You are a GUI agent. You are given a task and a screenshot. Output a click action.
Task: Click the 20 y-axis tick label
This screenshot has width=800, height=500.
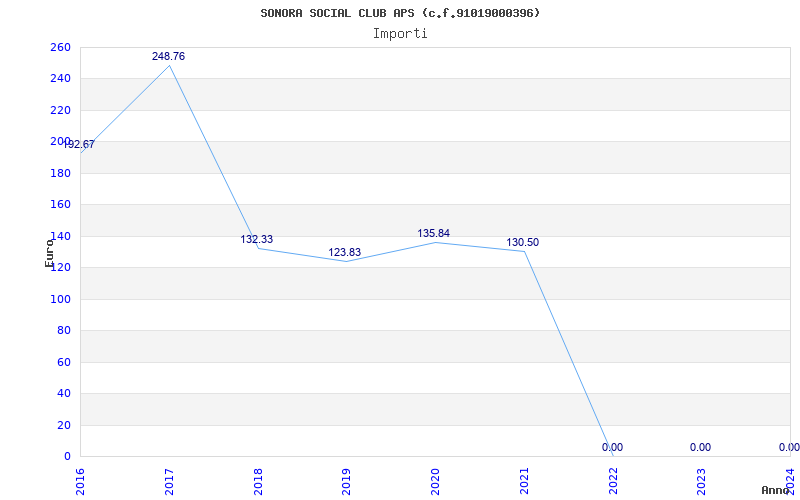pyautogui.click(x=63, y=425)
